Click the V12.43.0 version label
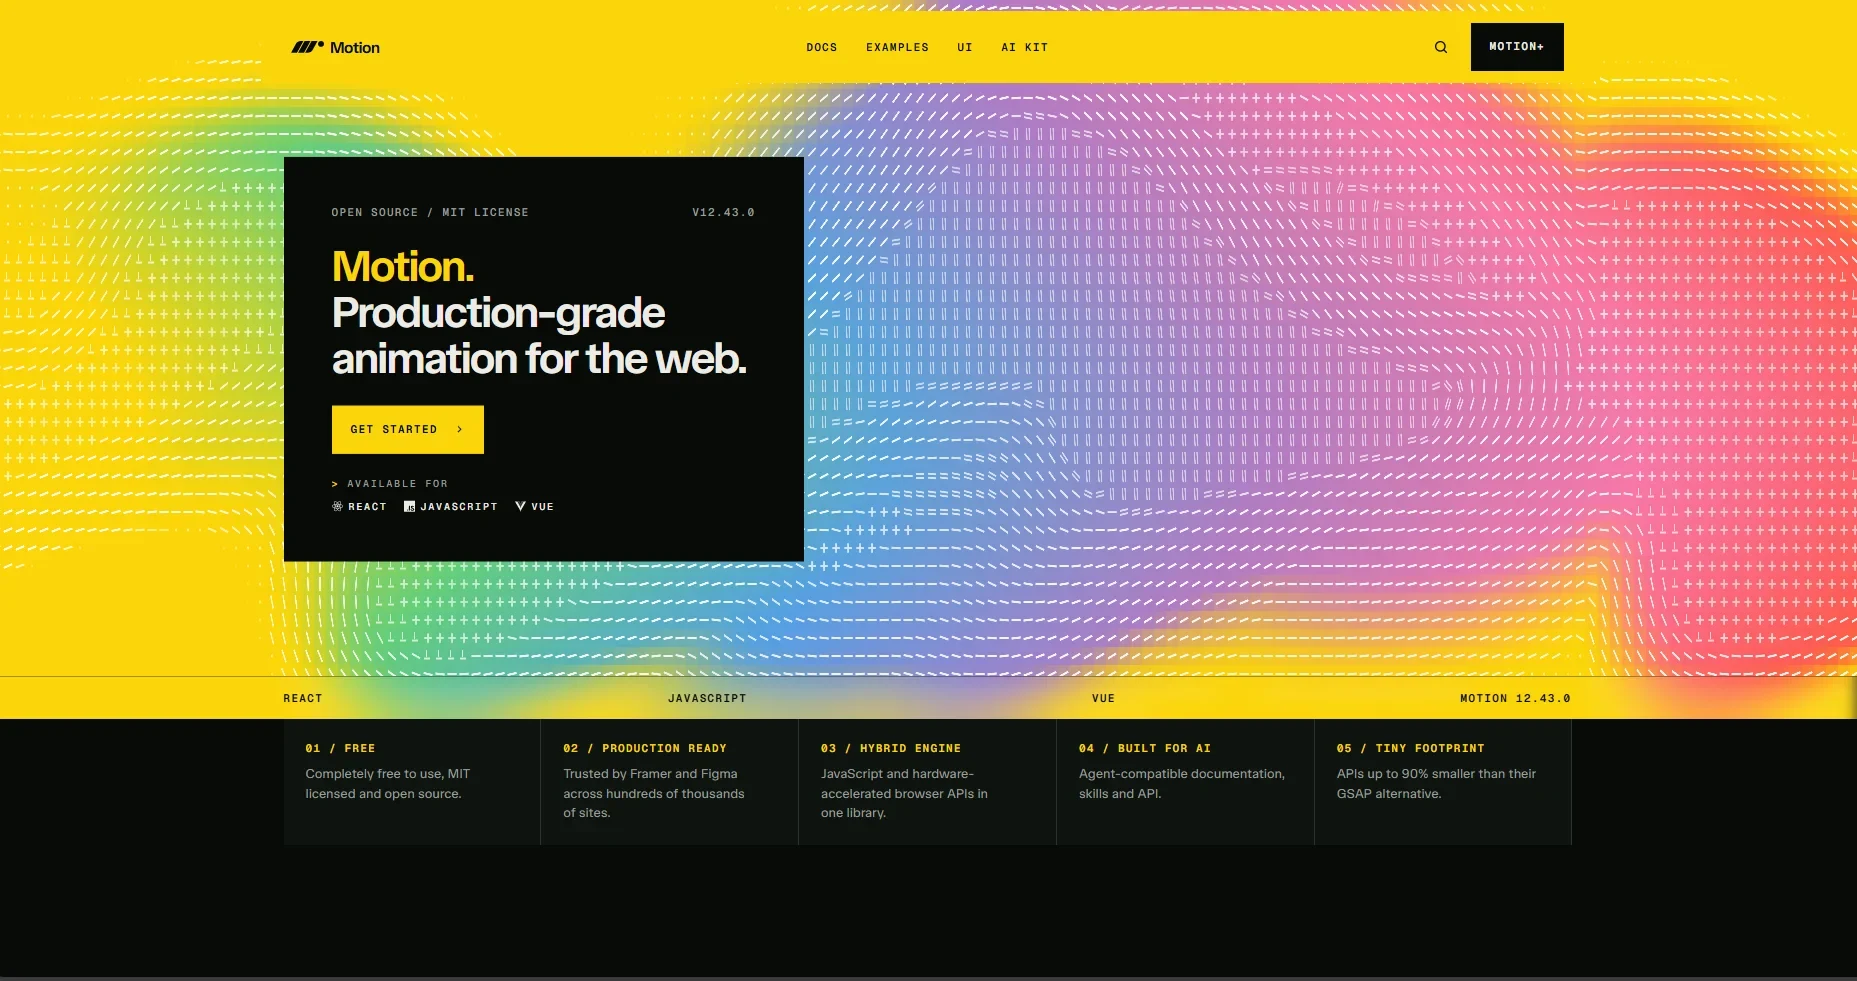Screen dimensions: 1857x981 click(x=723, y=212)
